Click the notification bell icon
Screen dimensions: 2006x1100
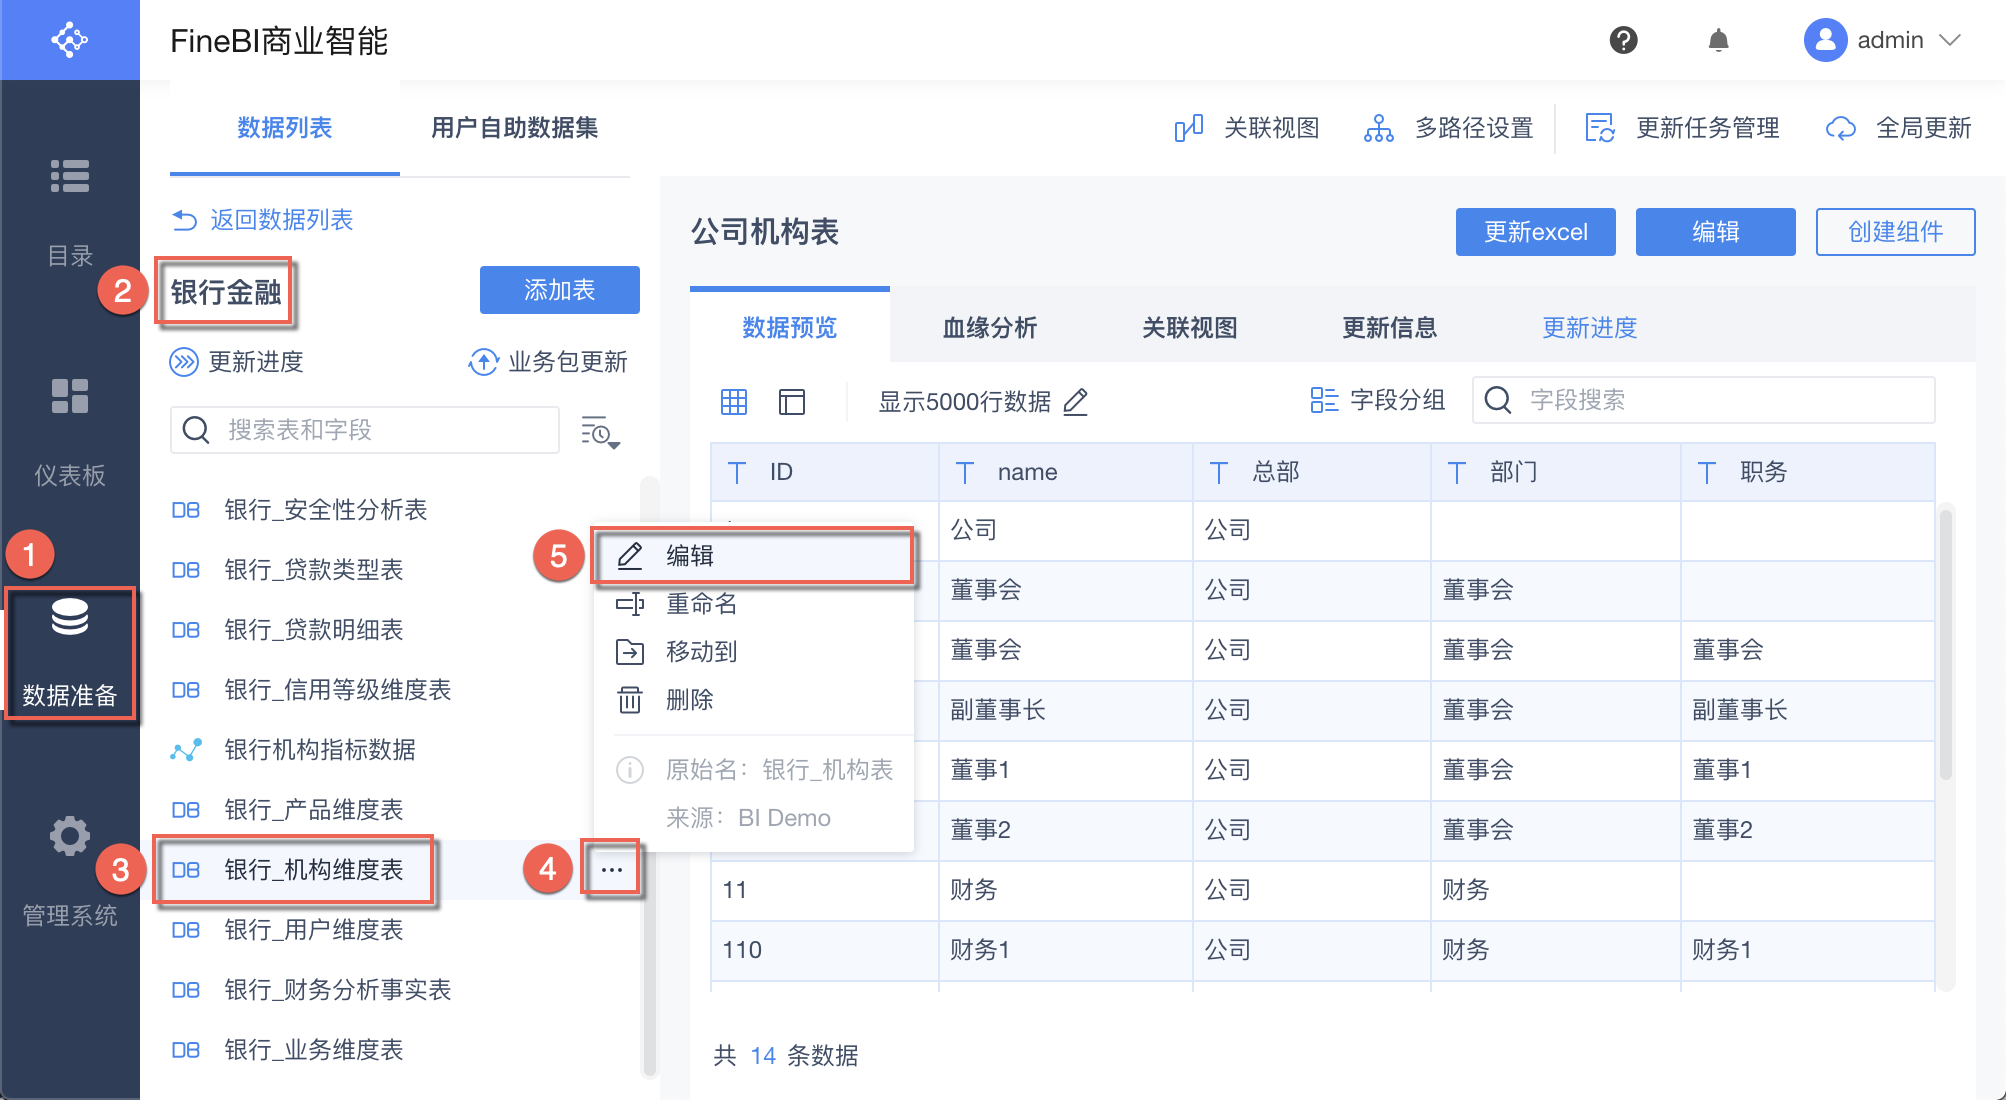1718,40
